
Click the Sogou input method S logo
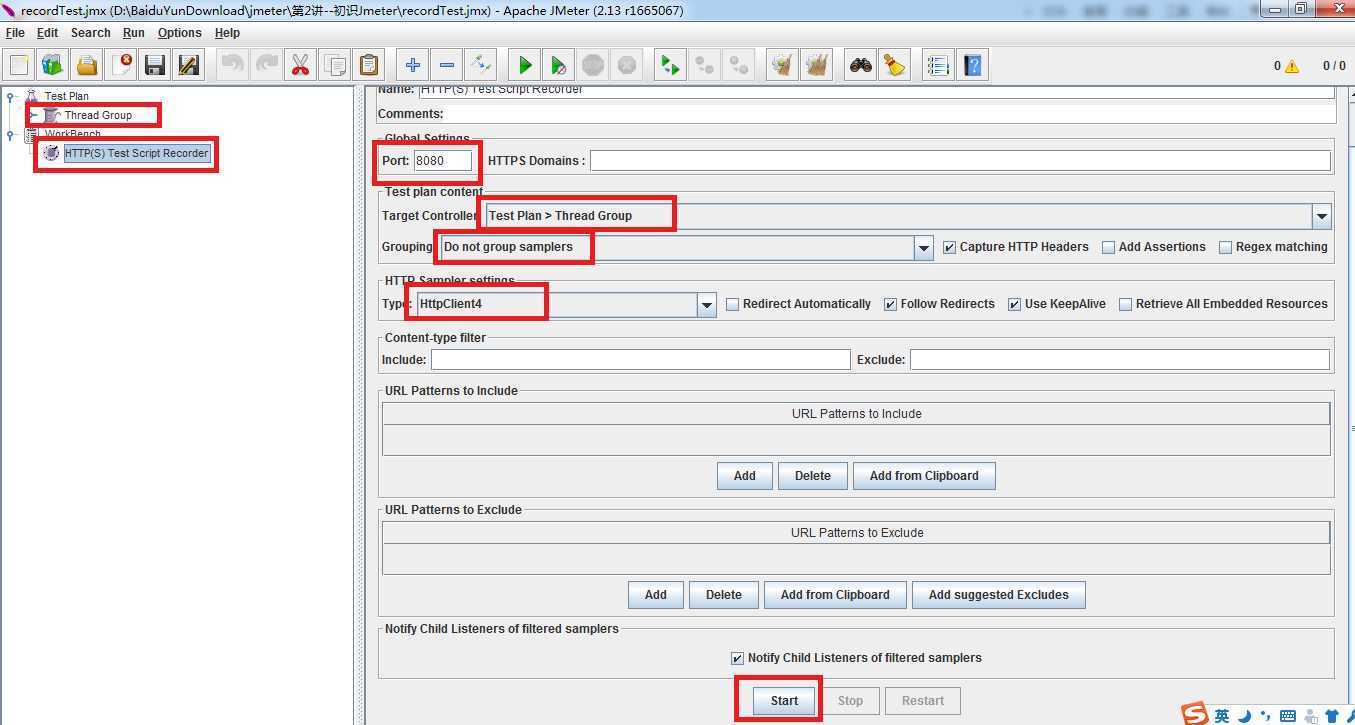point(1195,714)
